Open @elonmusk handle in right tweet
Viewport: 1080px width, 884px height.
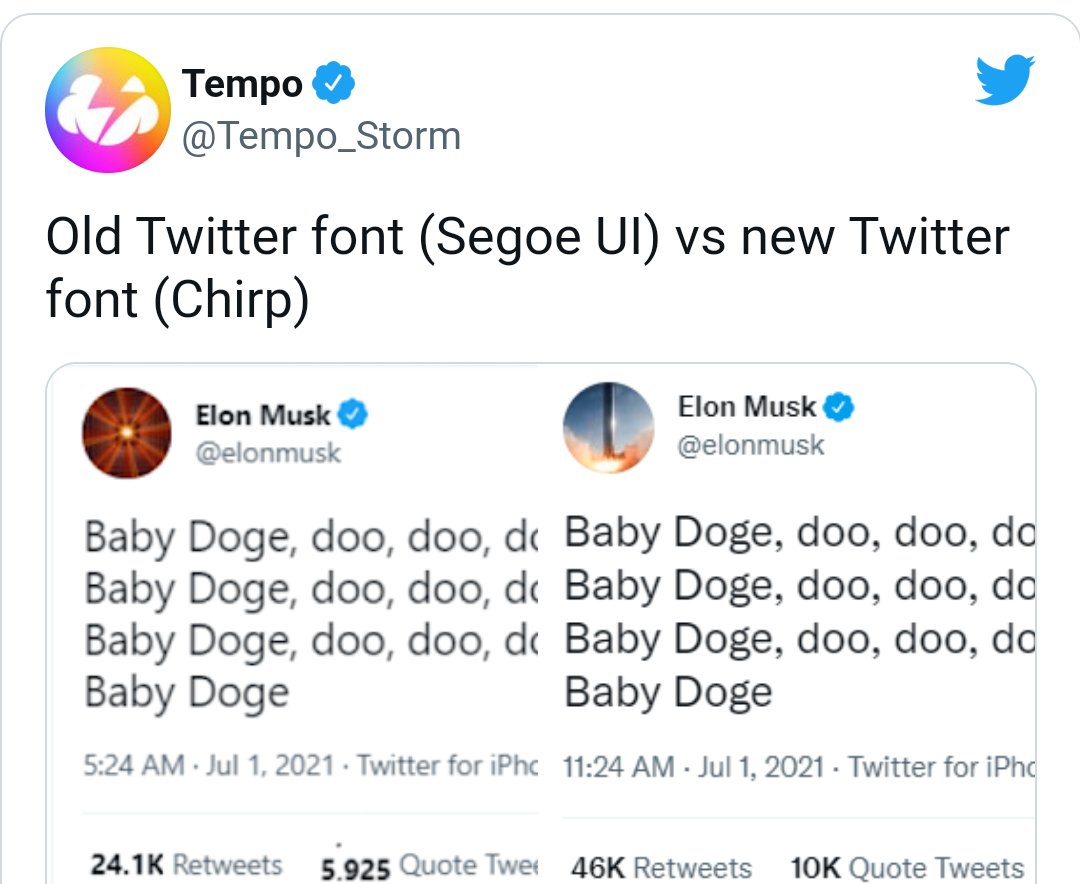pos(751,445)
